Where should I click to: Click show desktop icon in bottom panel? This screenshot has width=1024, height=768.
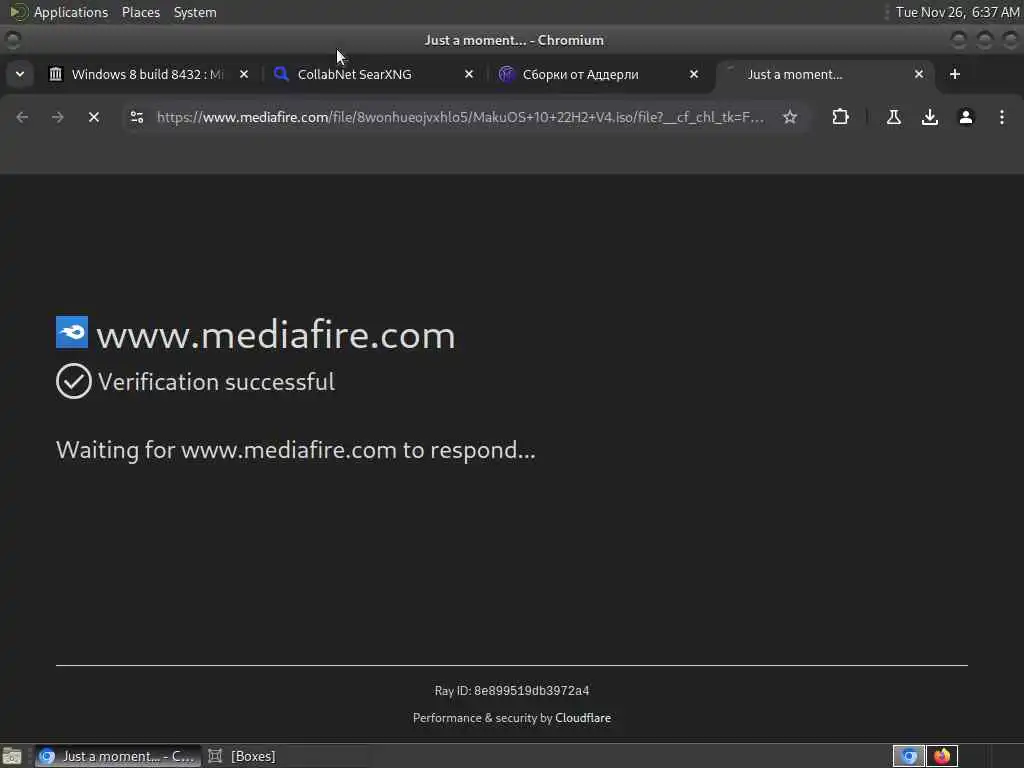coord(12,756)
